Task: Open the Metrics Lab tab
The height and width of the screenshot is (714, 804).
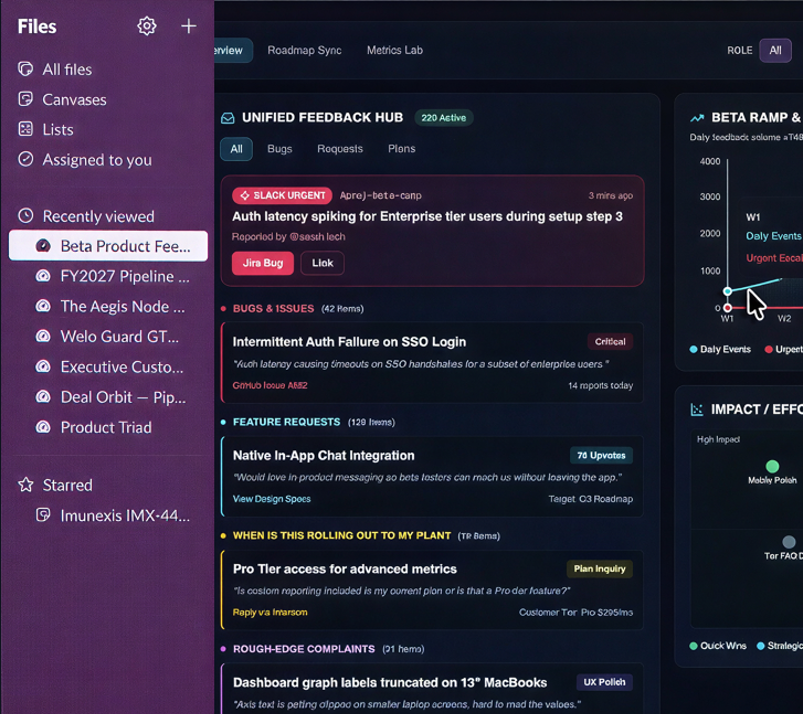Action: pos(395,50)
